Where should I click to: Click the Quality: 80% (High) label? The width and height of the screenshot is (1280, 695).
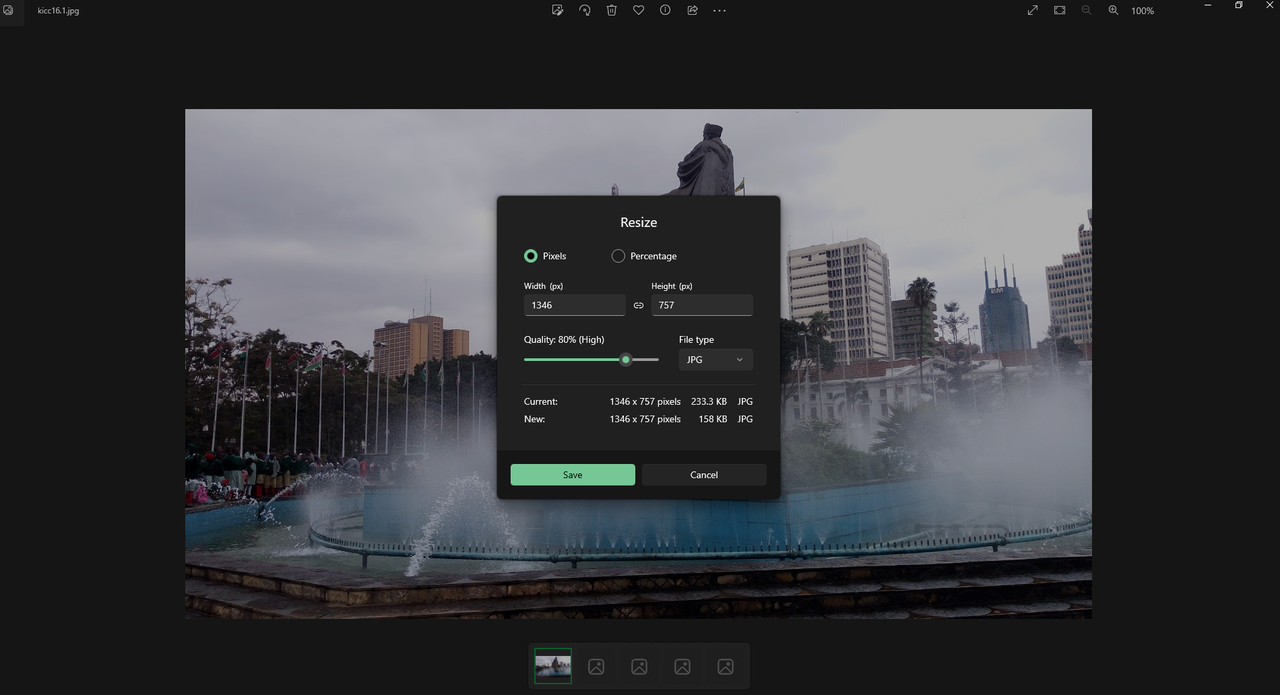point(564,340)
